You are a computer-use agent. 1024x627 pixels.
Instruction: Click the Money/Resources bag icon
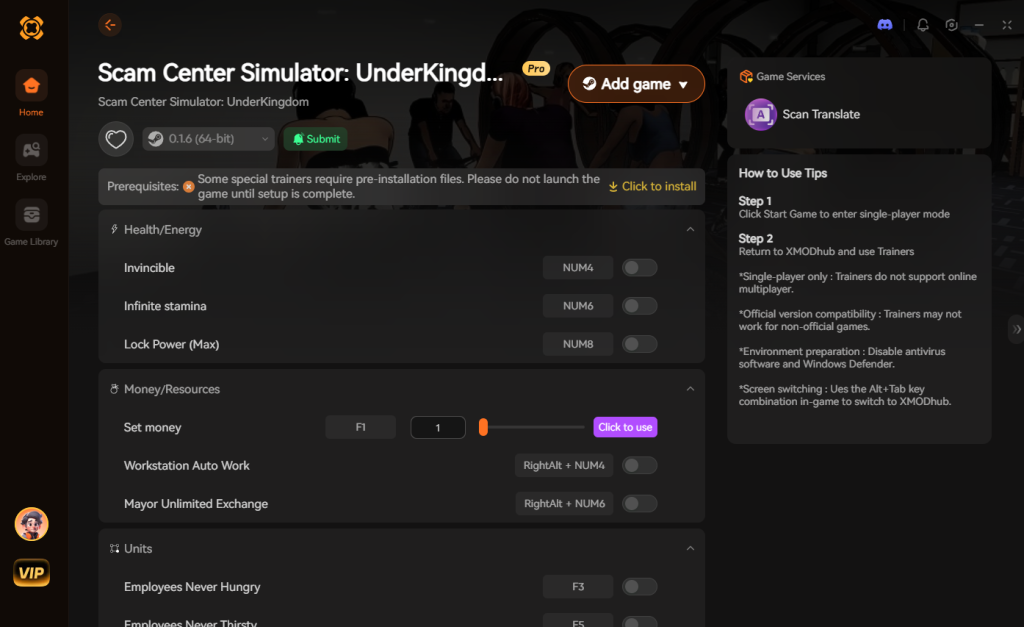[114, 389]
